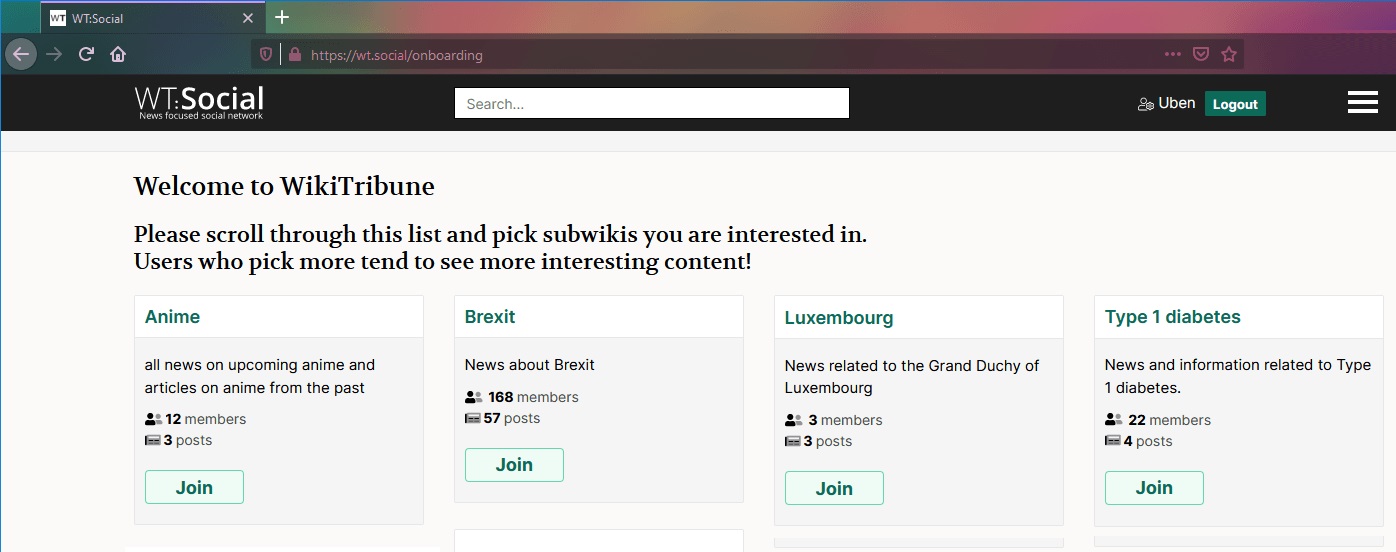Open new tab with plus button
This screenshot has width=1396, height=552.
point(282,17)
